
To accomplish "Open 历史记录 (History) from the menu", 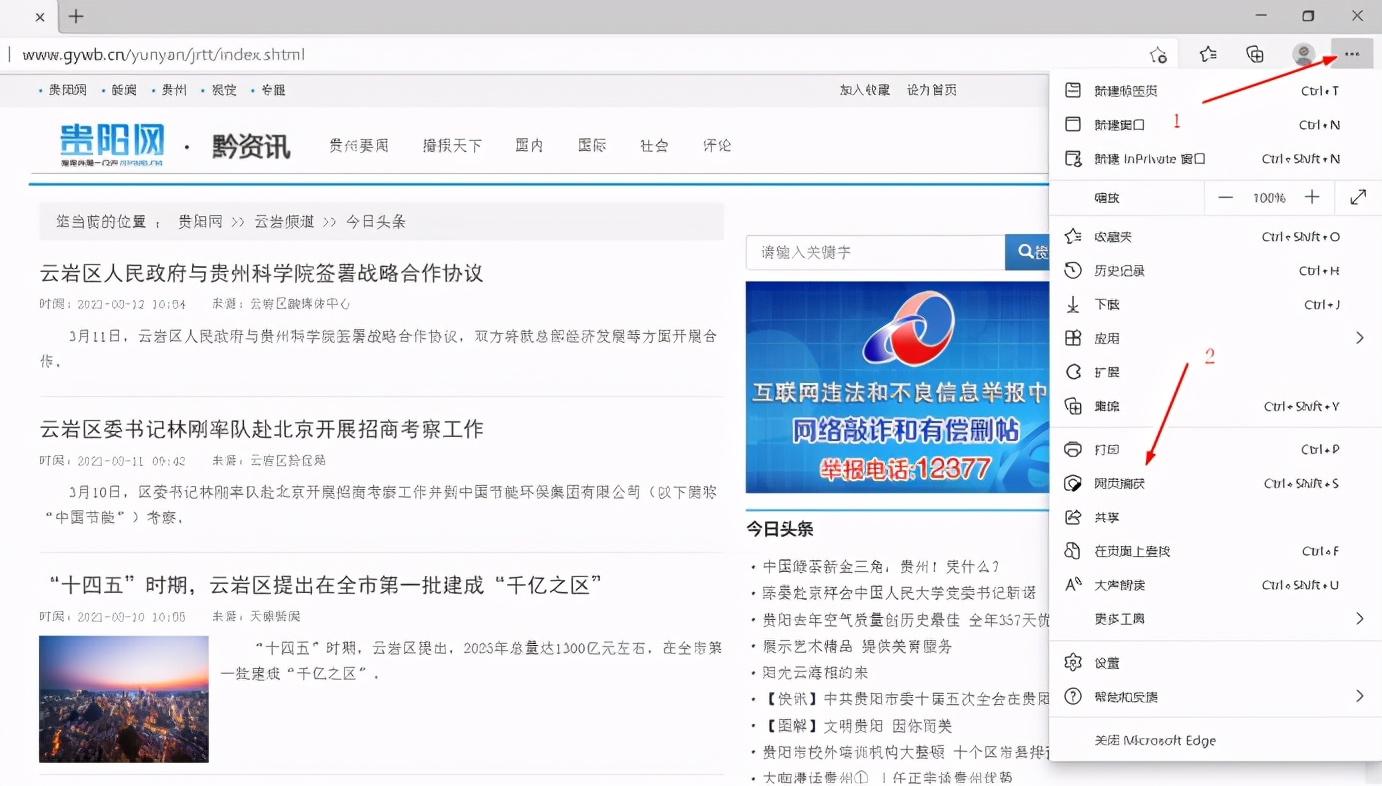I will click(1119, 271).
